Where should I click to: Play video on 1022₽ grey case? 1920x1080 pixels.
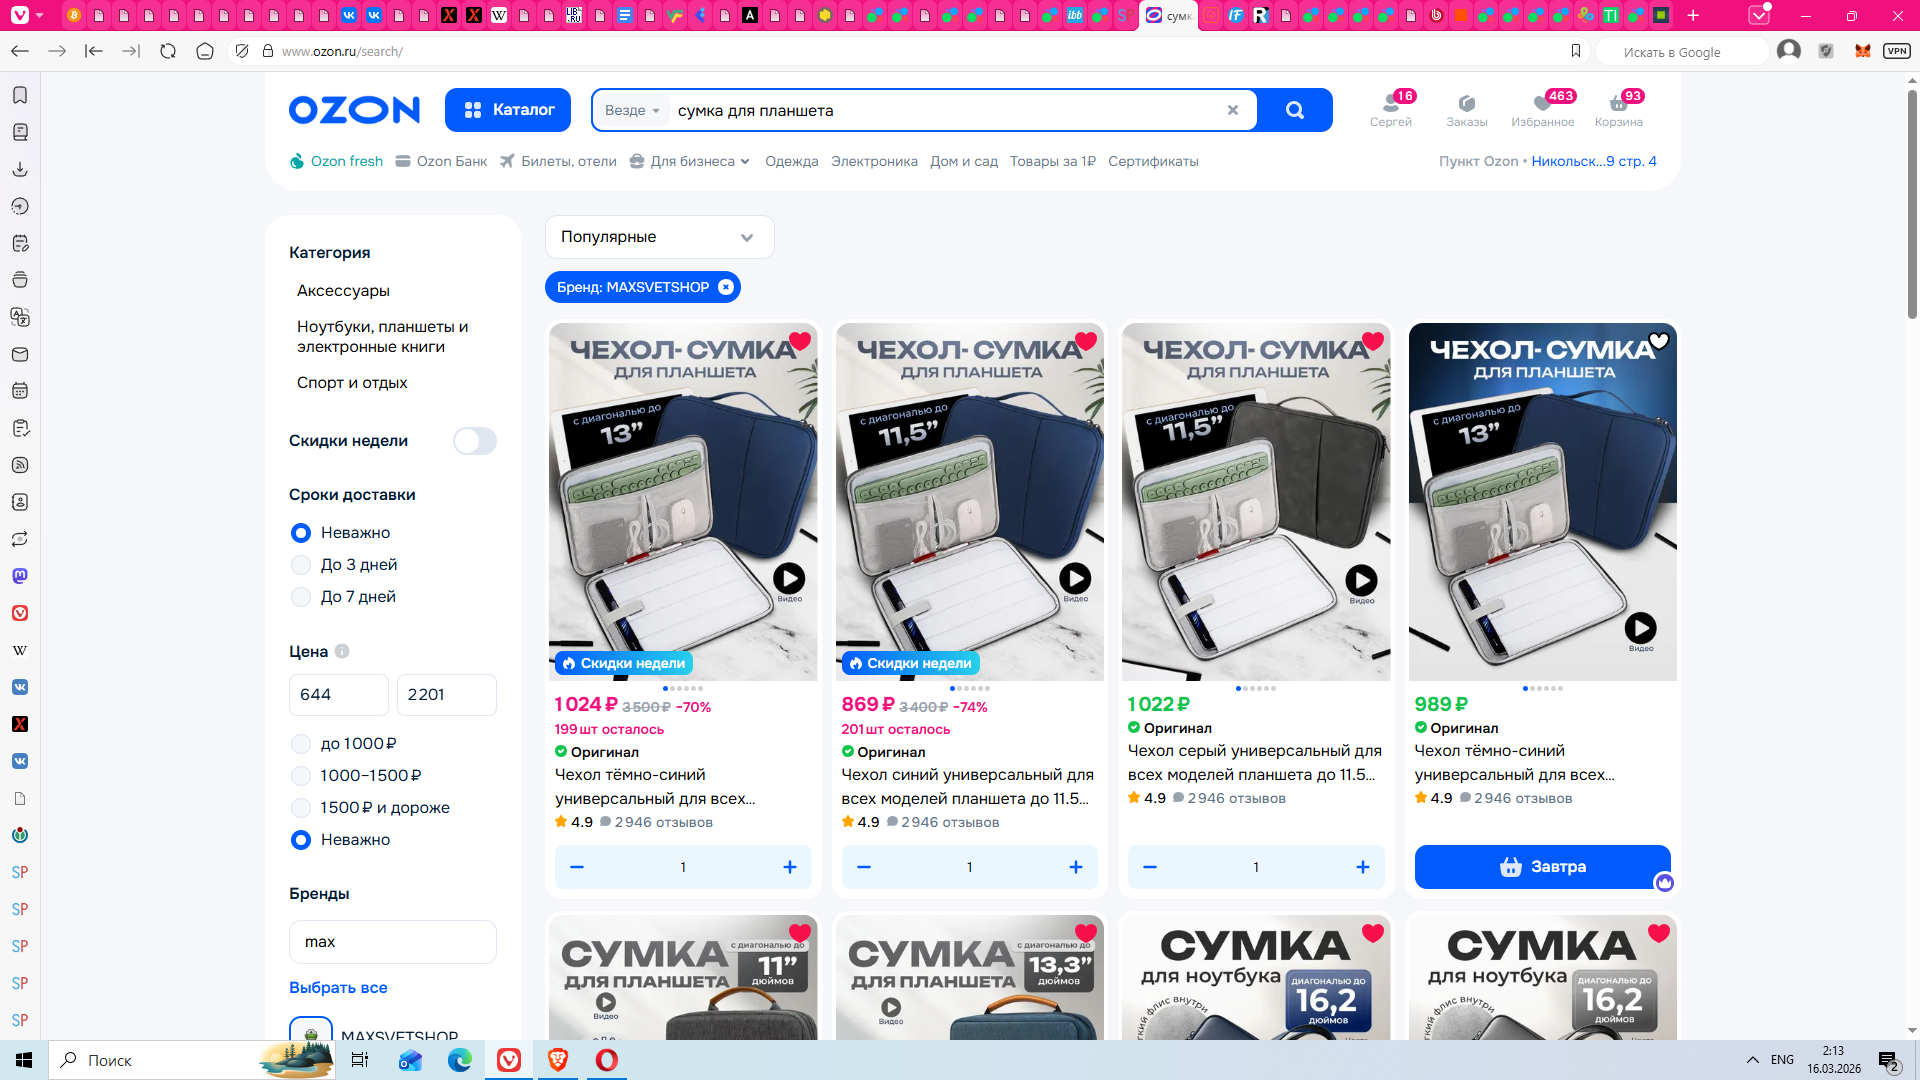tap(1361, 580)
